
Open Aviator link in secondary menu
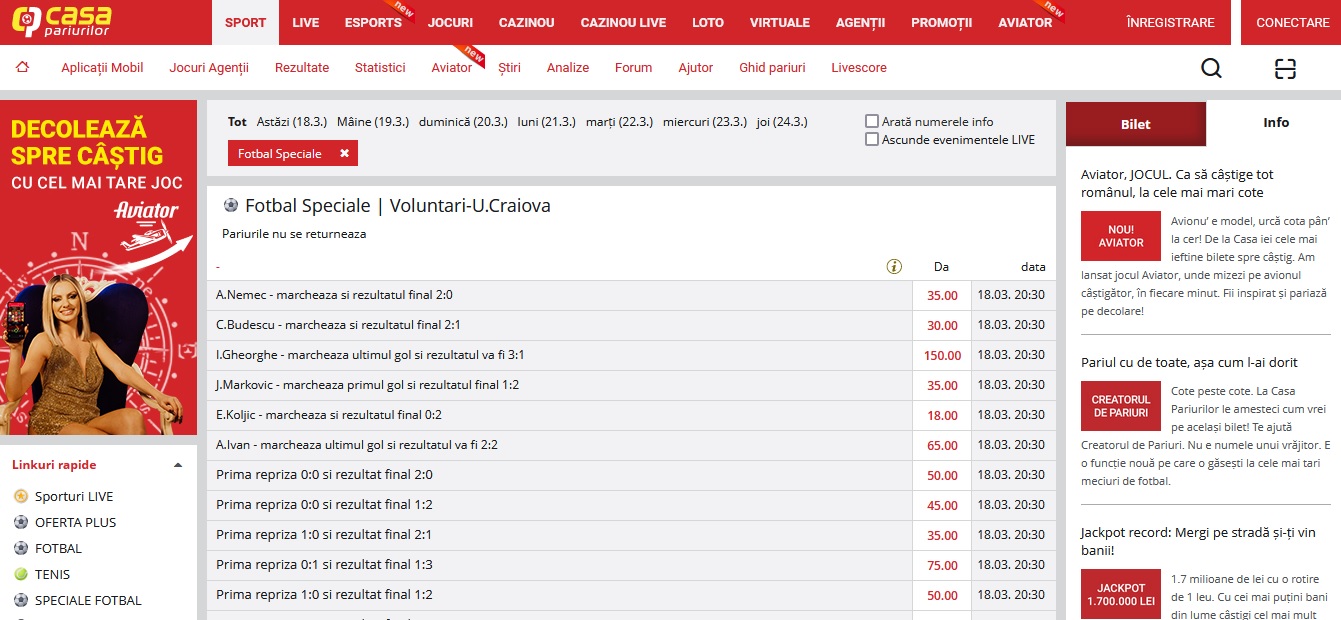[x=452, y=68]
